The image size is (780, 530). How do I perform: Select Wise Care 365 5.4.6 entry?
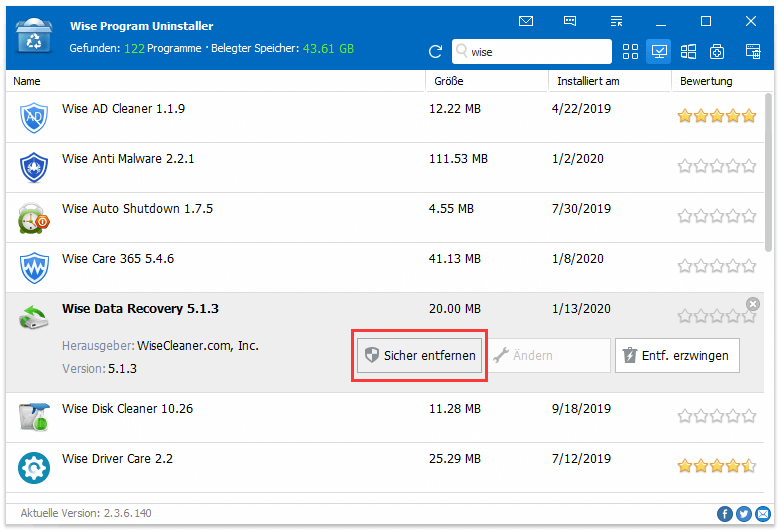[x=385, y=268]
